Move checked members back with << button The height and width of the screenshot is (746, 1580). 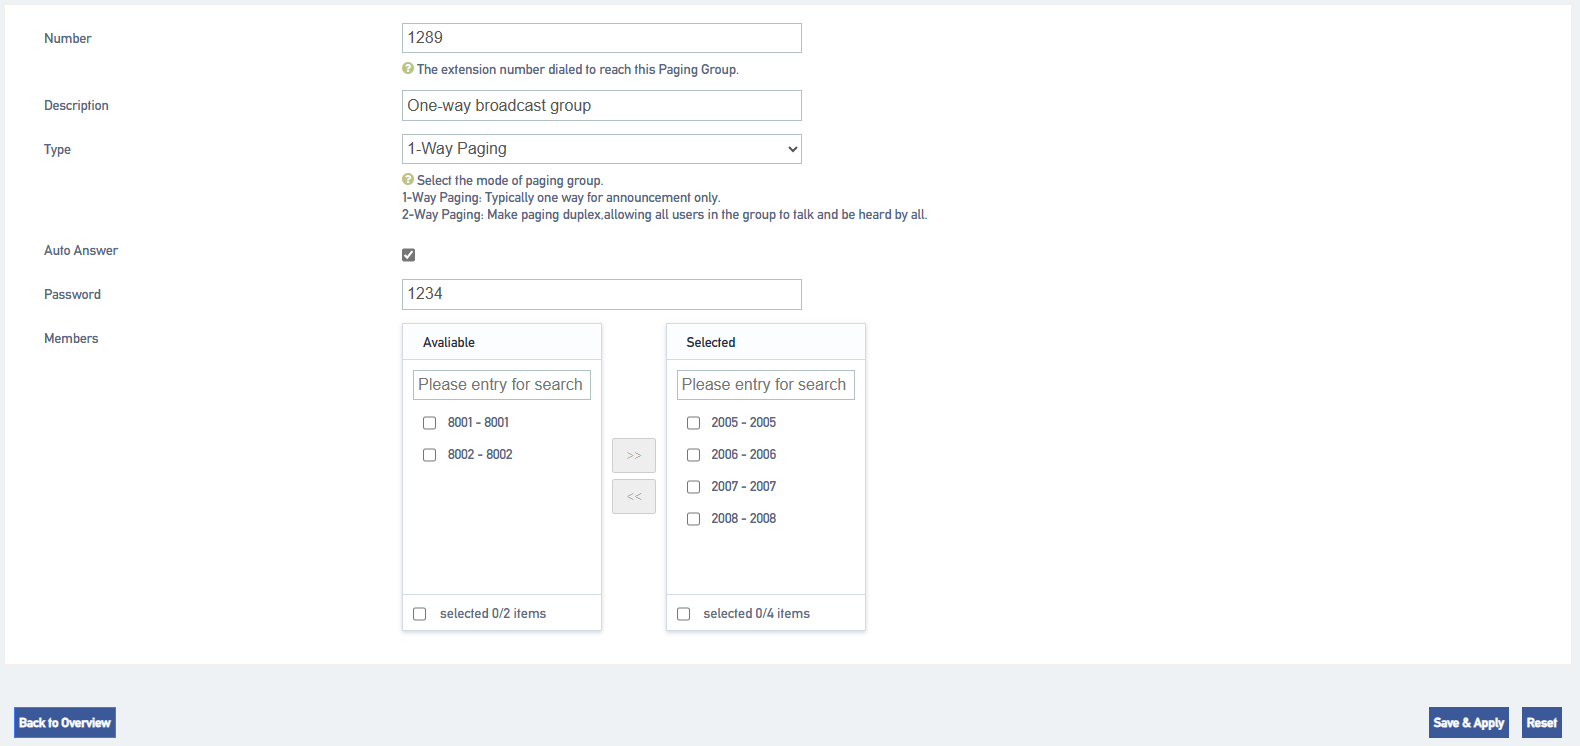pyautogui.click(x=634, y=496)
